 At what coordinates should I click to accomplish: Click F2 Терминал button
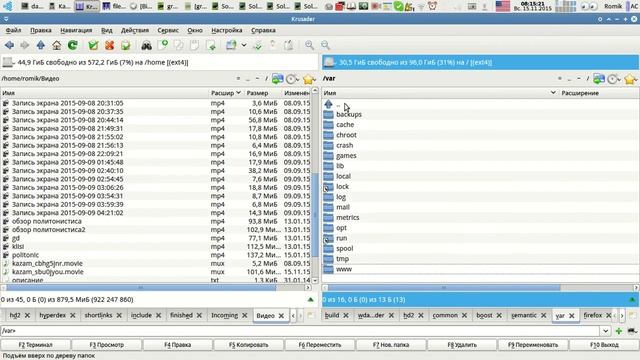point(36,345)
